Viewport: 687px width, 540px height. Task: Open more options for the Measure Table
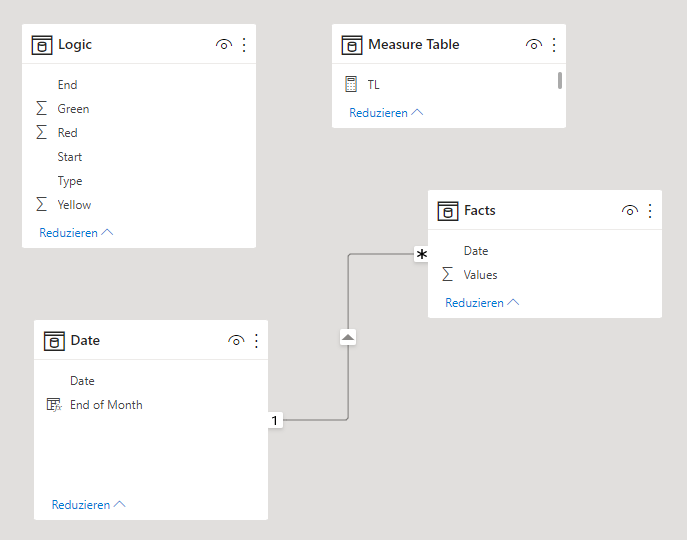[554, 45]
